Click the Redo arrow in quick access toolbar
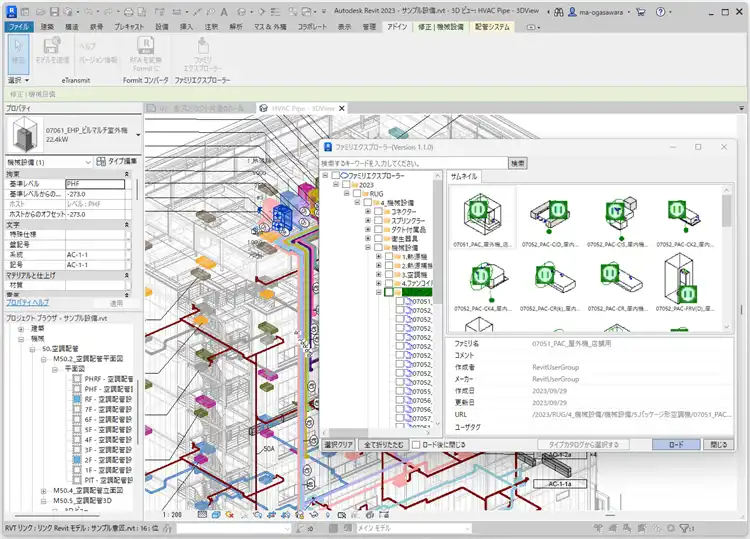This screenshot has height=539, width=750. 108,12
